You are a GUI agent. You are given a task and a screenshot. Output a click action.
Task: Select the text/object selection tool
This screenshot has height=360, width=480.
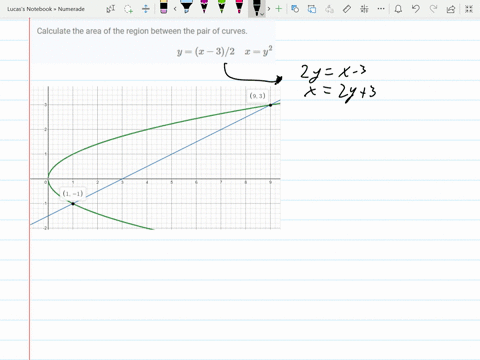111,9
